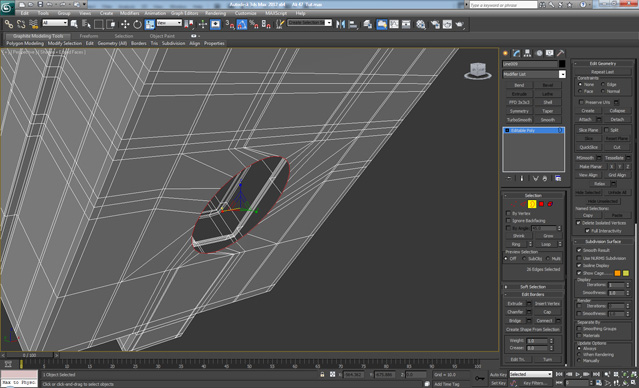Image resolution: width=639 pixels, height=388 pixels.
Task: Click the Make Planar button
Action: click(x=591, y=167)
